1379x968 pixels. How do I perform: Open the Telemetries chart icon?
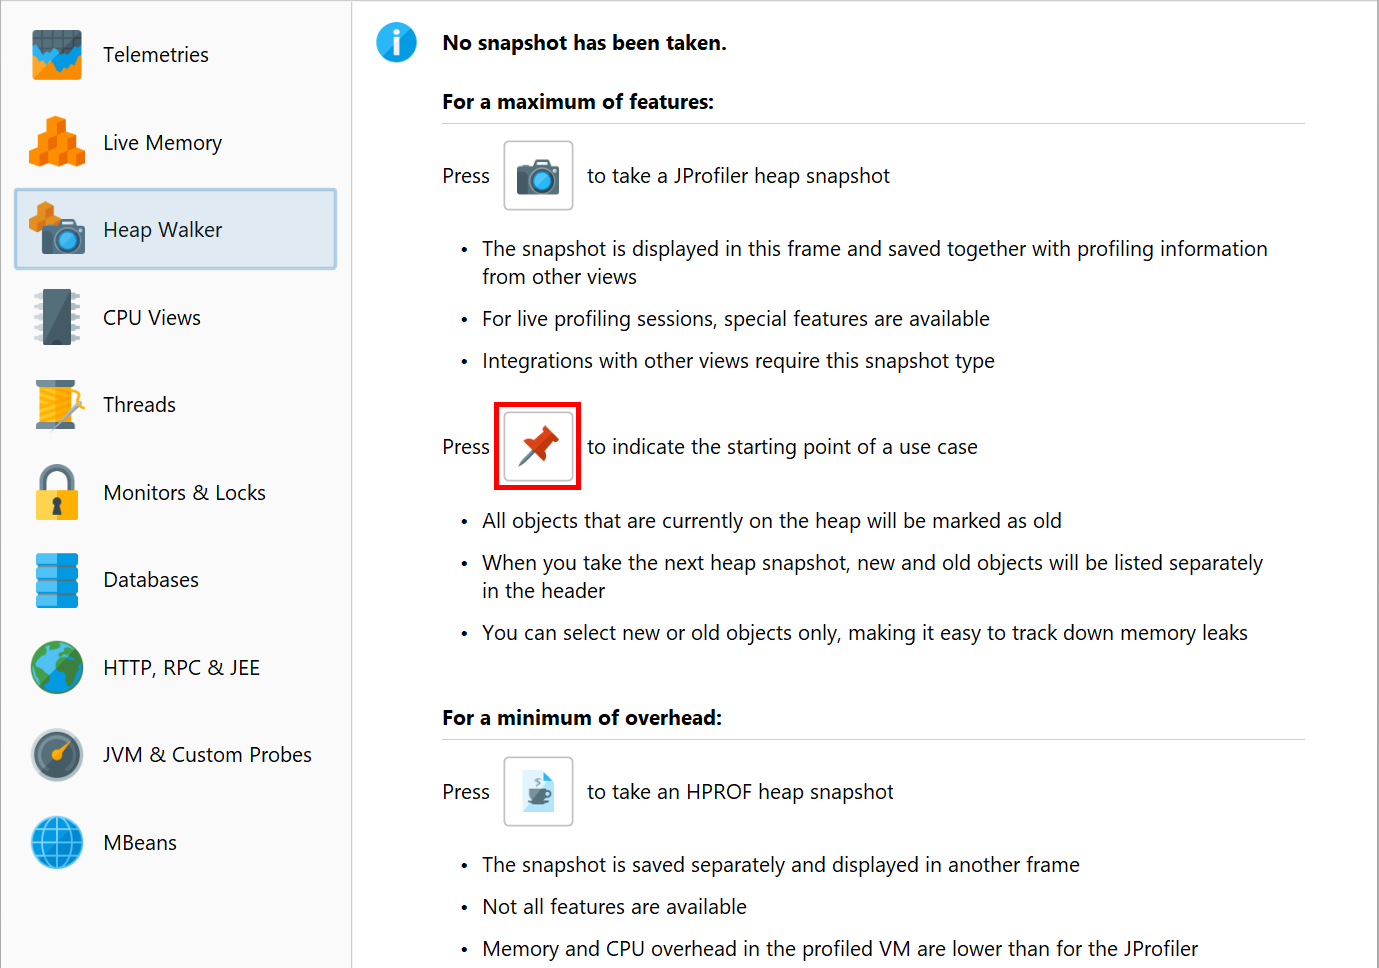point(57,55)
